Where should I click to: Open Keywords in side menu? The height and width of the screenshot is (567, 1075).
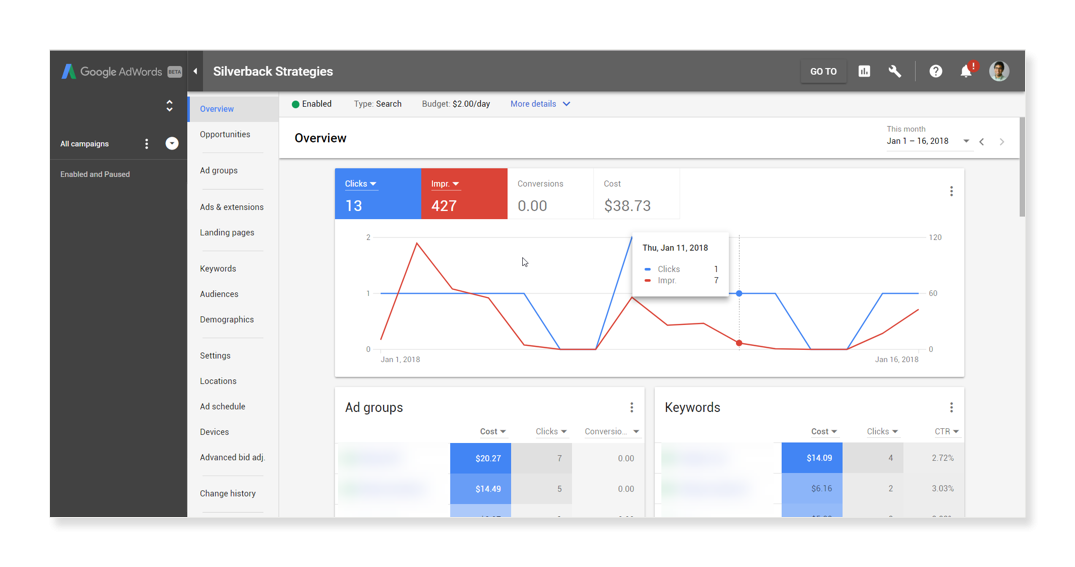[218, 269]
